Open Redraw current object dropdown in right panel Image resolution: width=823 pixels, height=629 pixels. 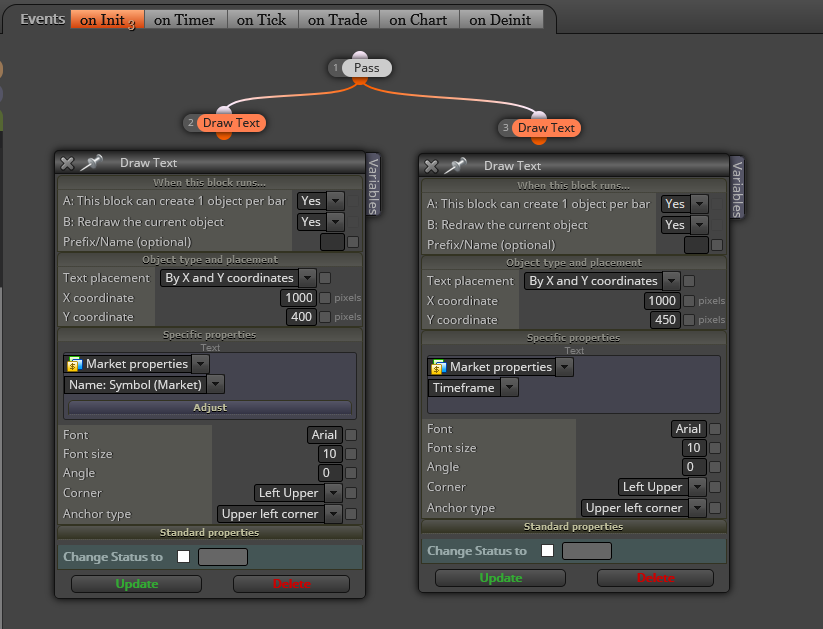coord(700,225)
